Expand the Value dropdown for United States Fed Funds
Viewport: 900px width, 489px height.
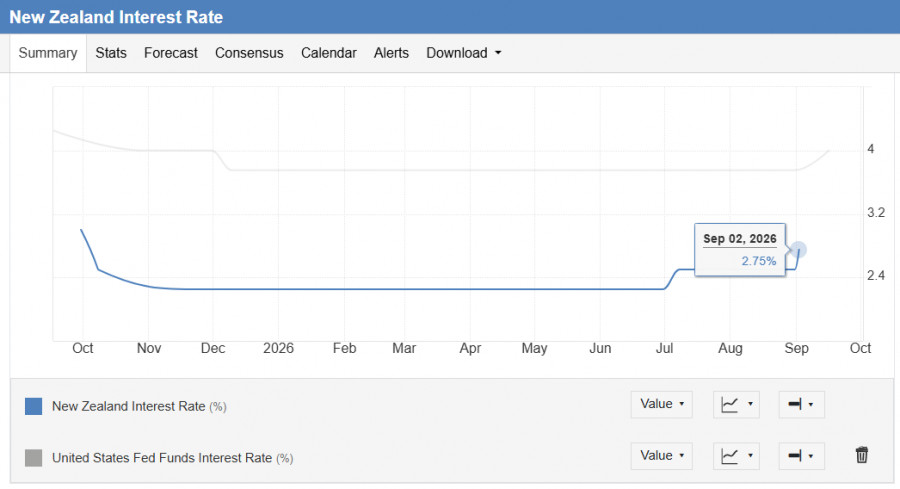click(x=662, y=456)
